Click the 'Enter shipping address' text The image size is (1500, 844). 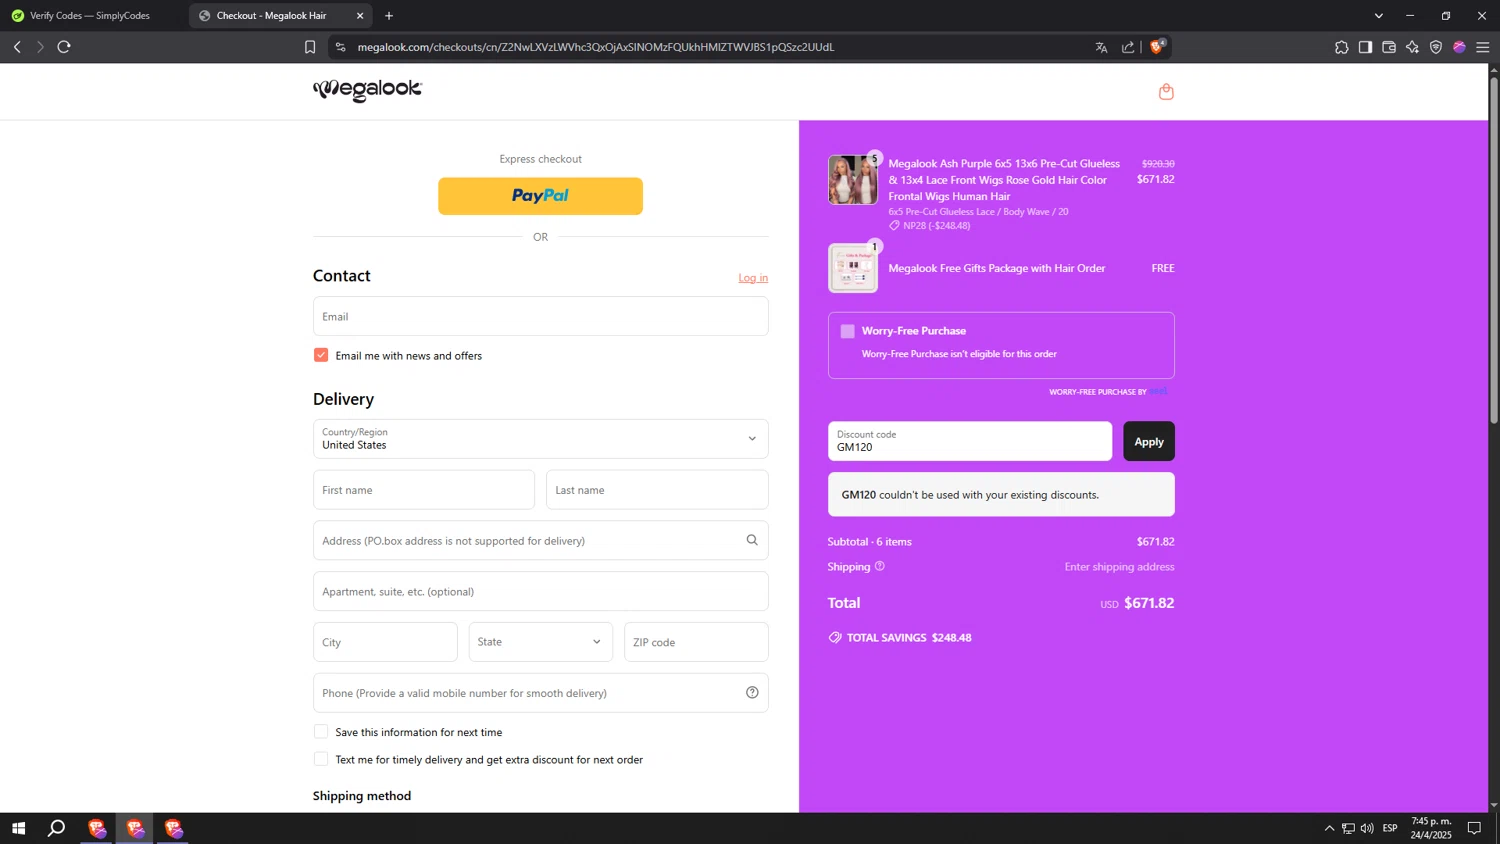1119,567
